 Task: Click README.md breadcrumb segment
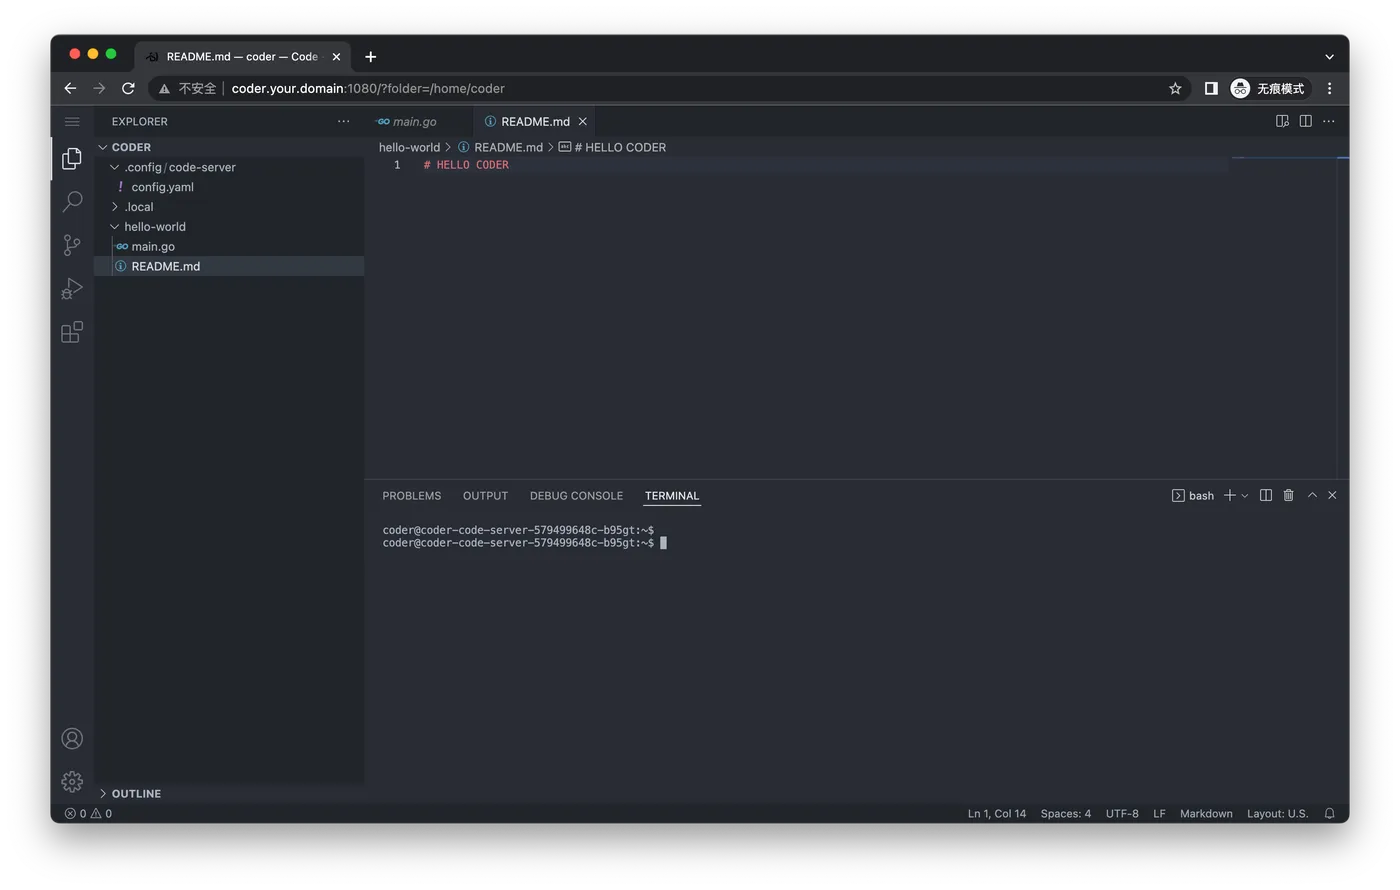pos(500,147)
